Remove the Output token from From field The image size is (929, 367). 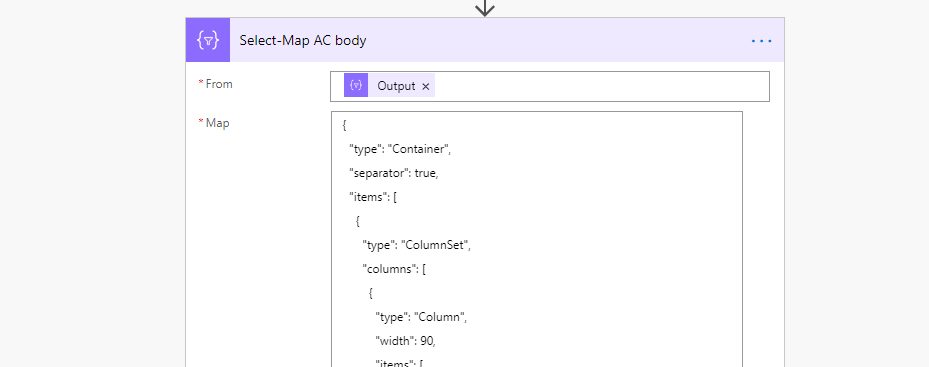coord(425,86)
